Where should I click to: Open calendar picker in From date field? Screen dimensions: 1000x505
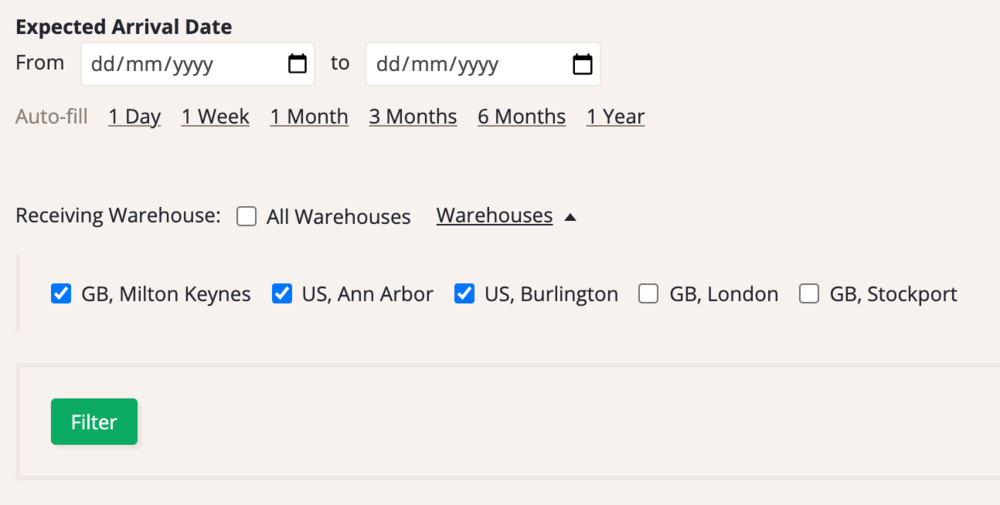pyautogui.click(x=297, y=64)
